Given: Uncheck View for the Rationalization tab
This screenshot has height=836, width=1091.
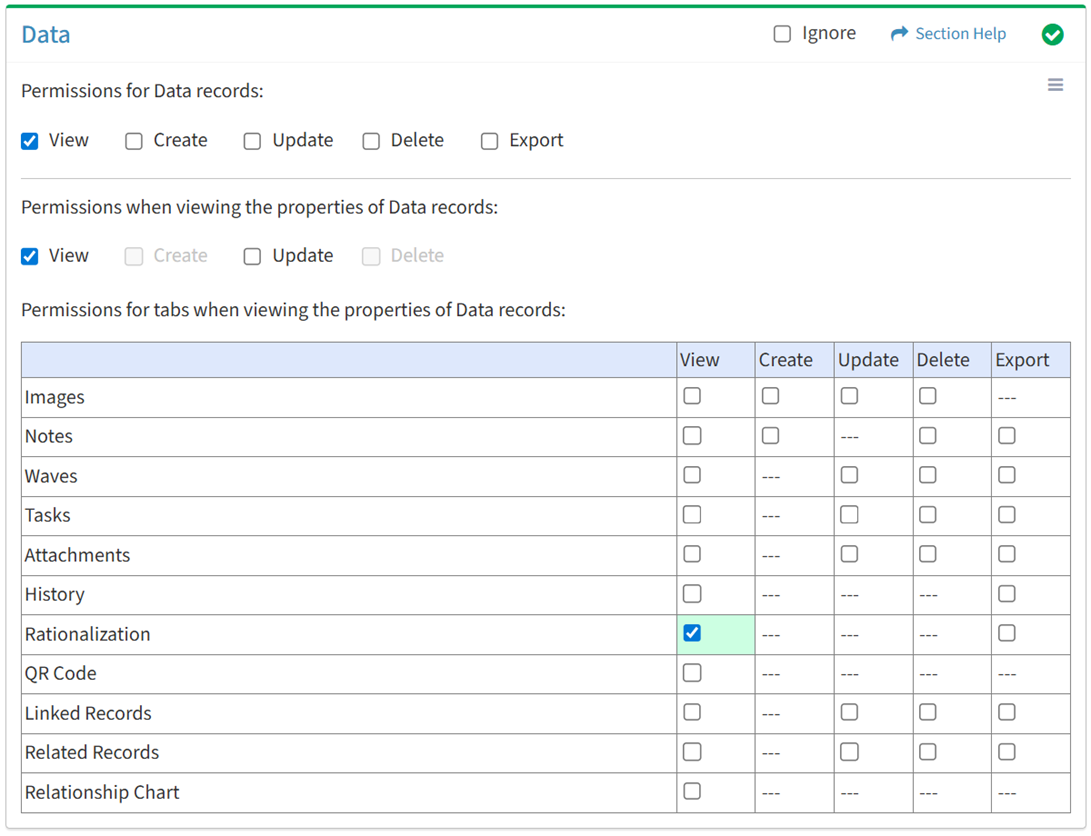Looking at the screenshot, I should 692,633.
